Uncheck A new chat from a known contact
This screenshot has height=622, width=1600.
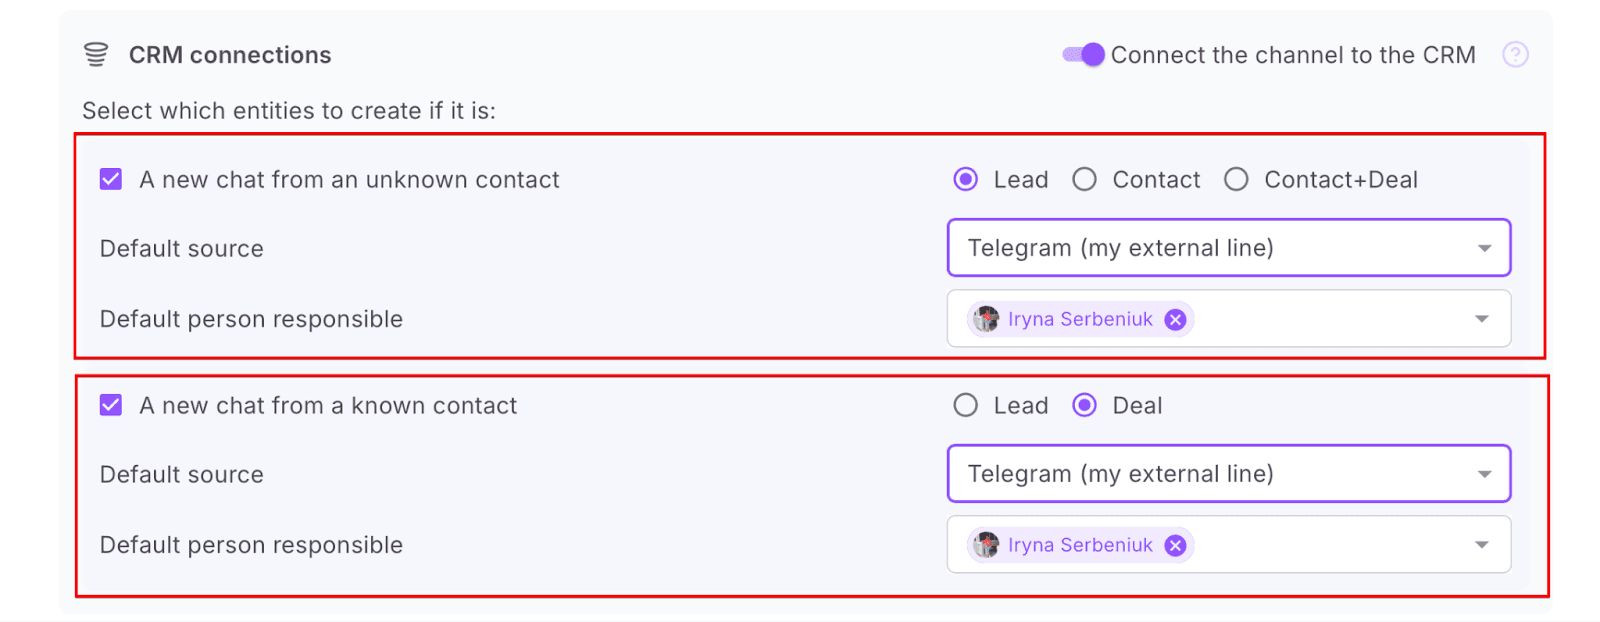(x=111, y=406)
